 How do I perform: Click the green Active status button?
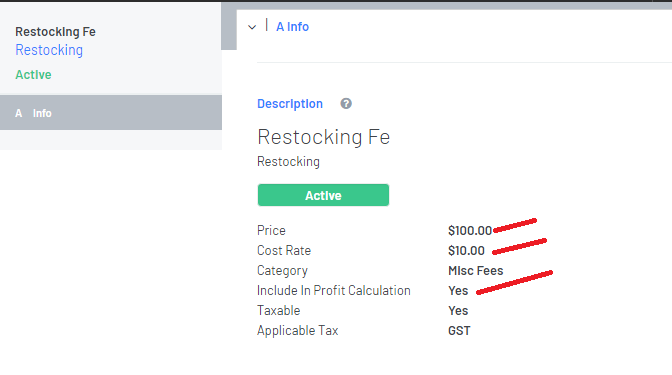(323, 195)
